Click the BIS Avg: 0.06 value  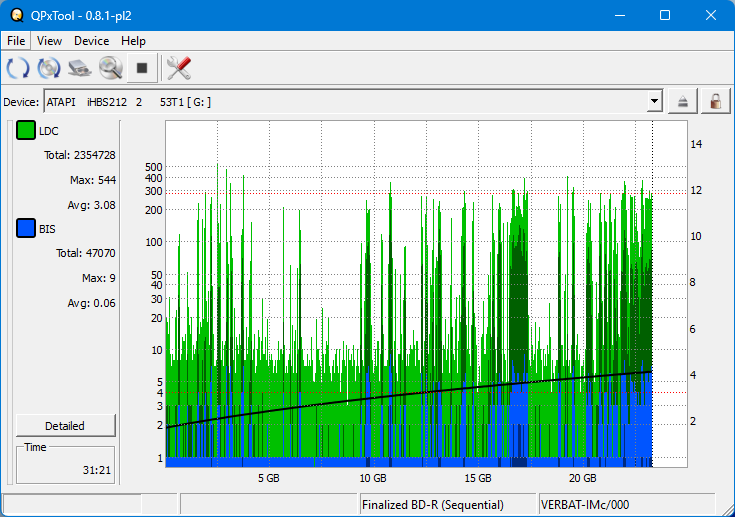91,303
